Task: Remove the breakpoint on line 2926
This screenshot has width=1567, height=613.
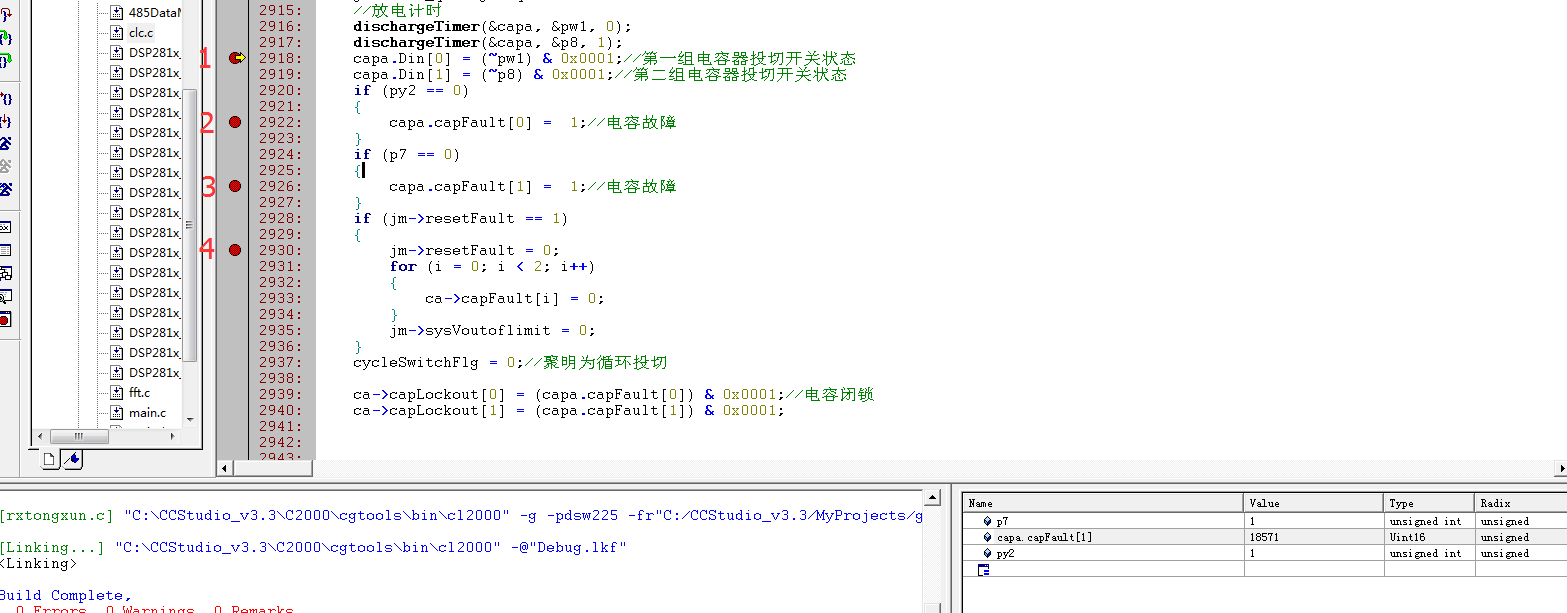Action: point(235,186)
